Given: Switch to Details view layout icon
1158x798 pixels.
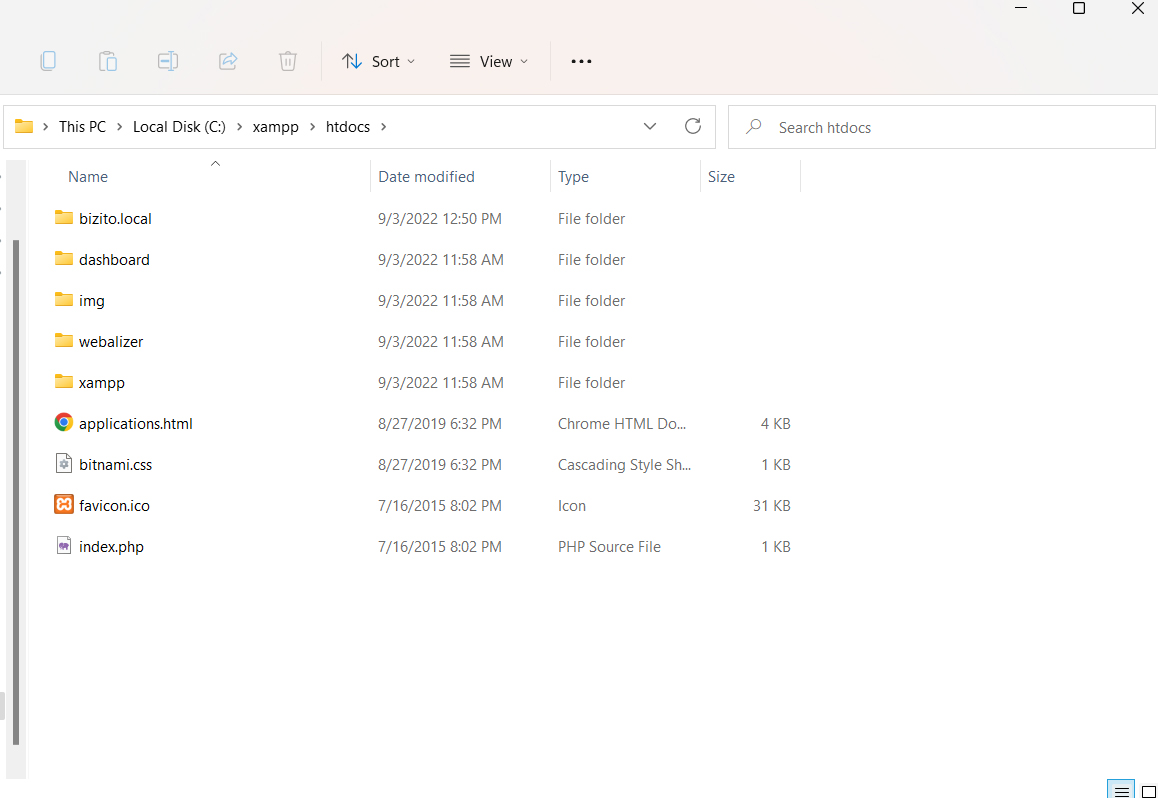Looking at the screenshot, I should [1120, 790].
